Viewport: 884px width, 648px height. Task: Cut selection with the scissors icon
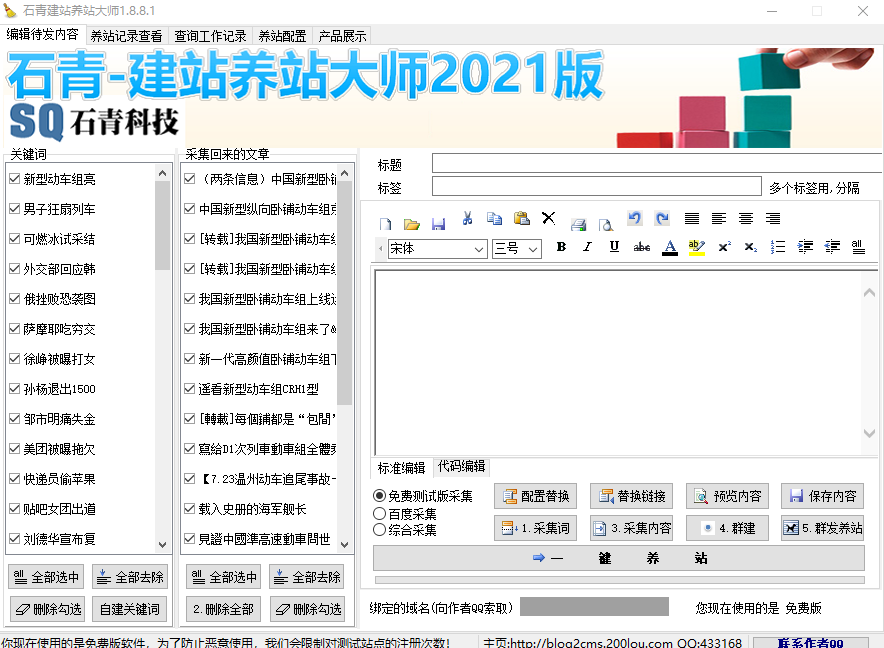[x=467, y=218]
